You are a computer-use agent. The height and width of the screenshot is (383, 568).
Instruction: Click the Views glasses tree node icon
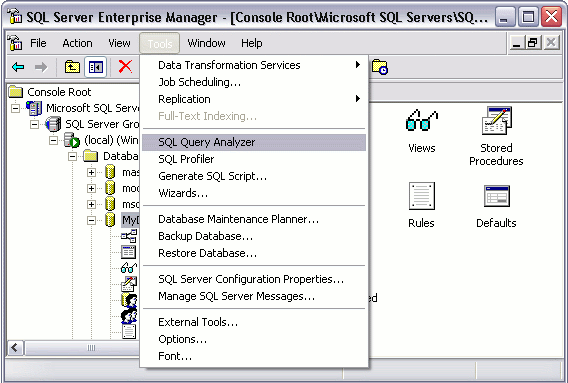(129, 268)
